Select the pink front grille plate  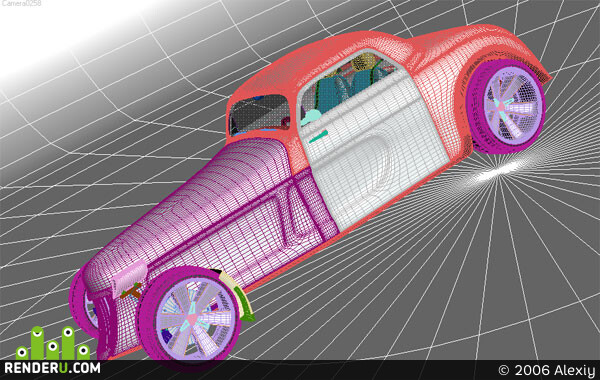coord(130,276)
